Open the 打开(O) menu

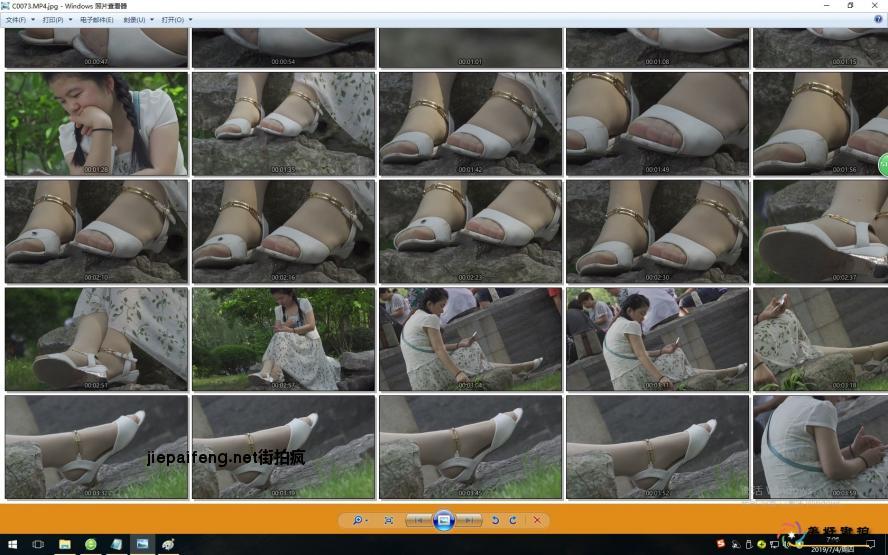[x=176, y=19]
